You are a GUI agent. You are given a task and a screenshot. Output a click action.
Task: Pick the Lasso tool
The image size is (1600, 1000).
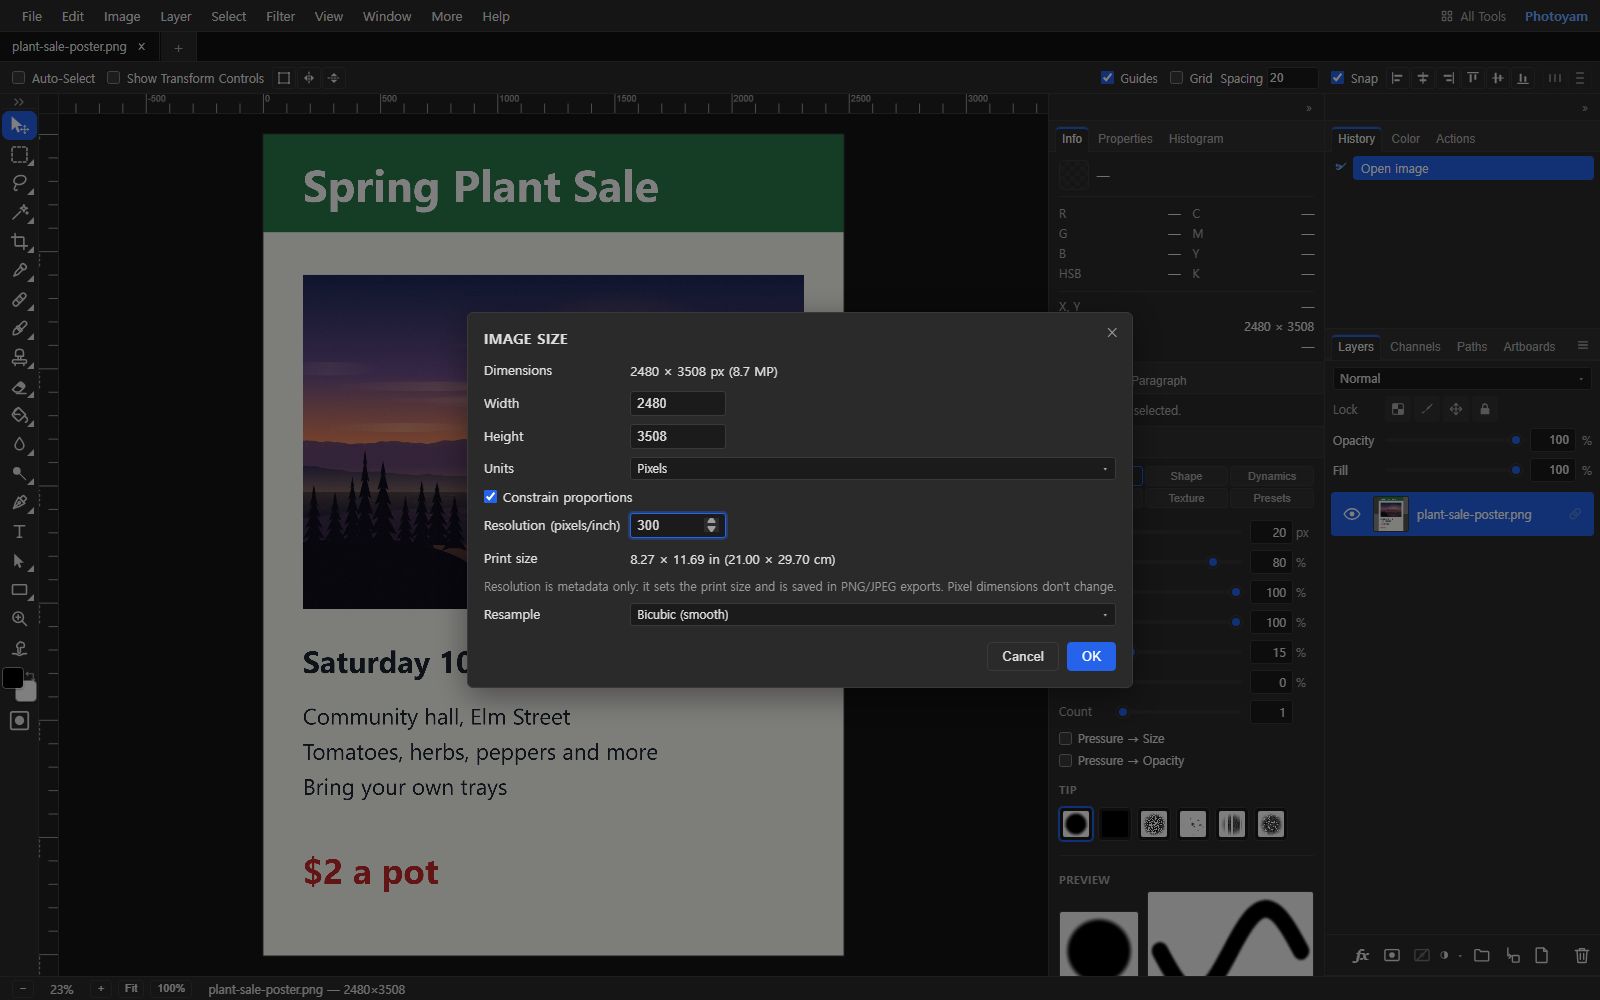tap(19, 183)
